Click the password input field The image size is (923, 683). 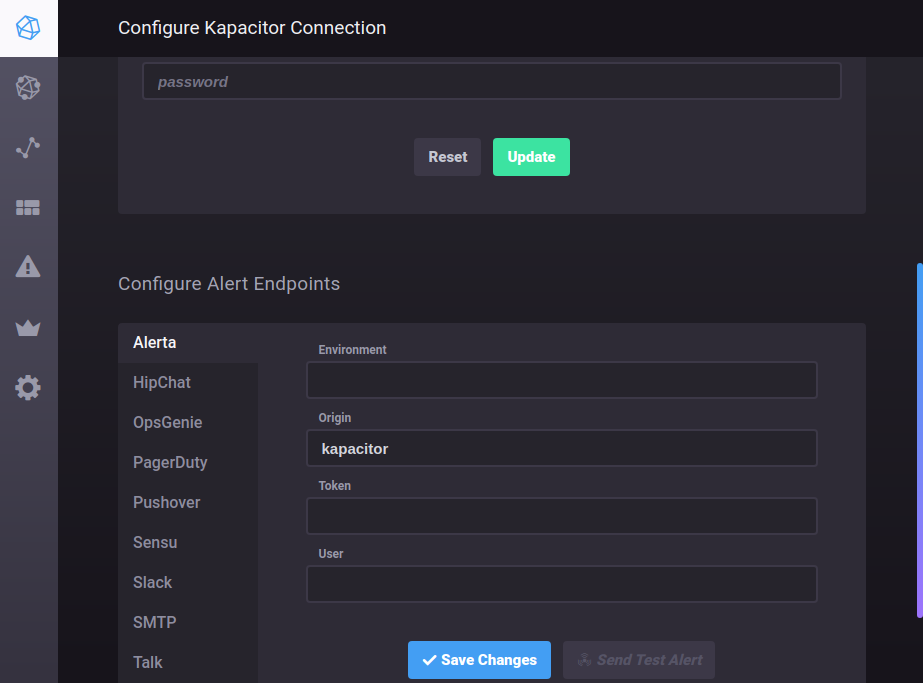pyautogui.click(x=492, y=81)
